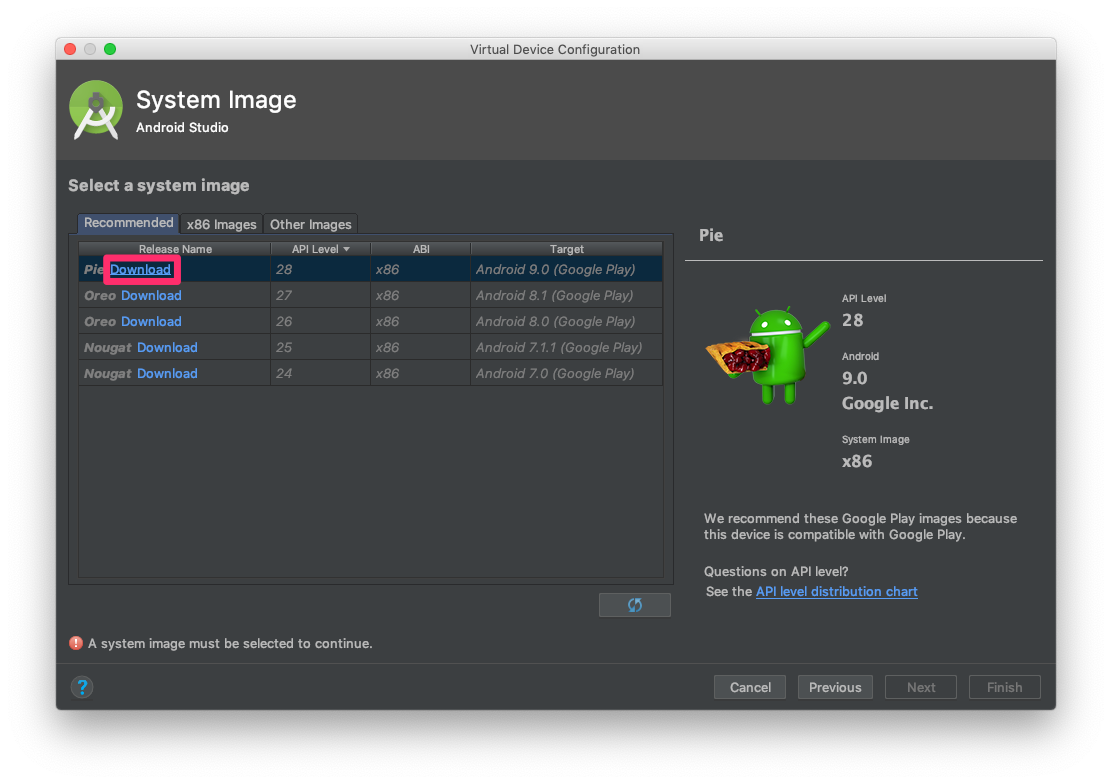Sort by API Level column arrow
The width and height of the screenshot is (1112, 784).
point(346,249)
